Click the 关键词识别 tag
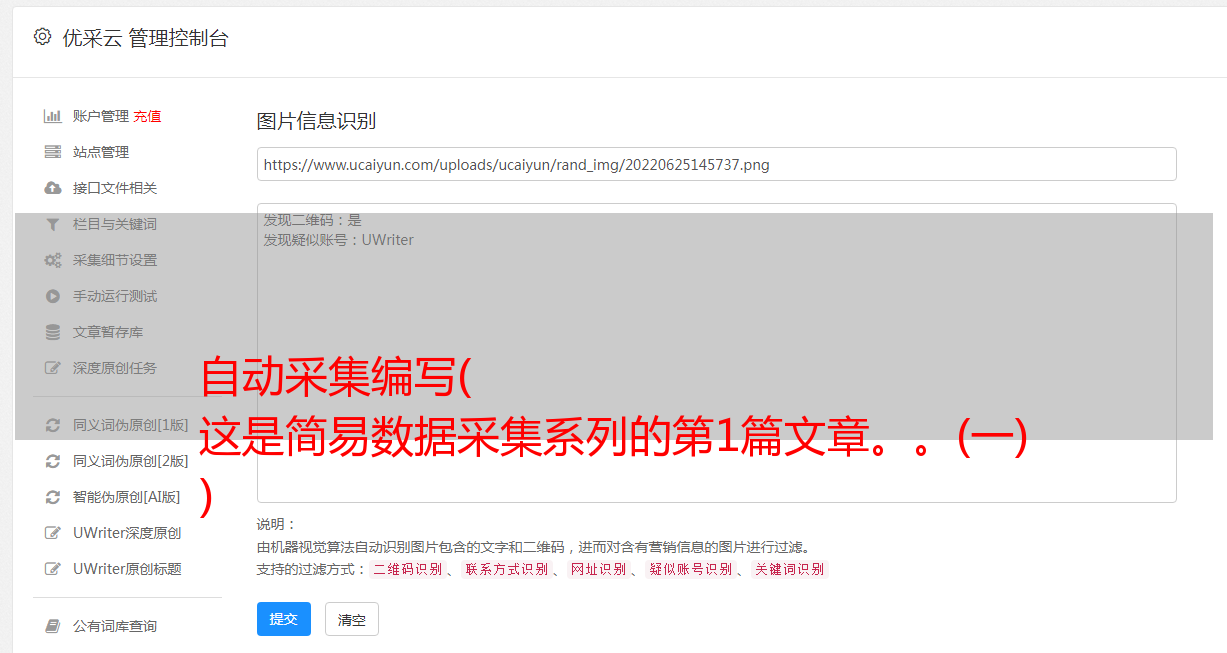Viewport: 1227px width, 653px height. point(789,569)
